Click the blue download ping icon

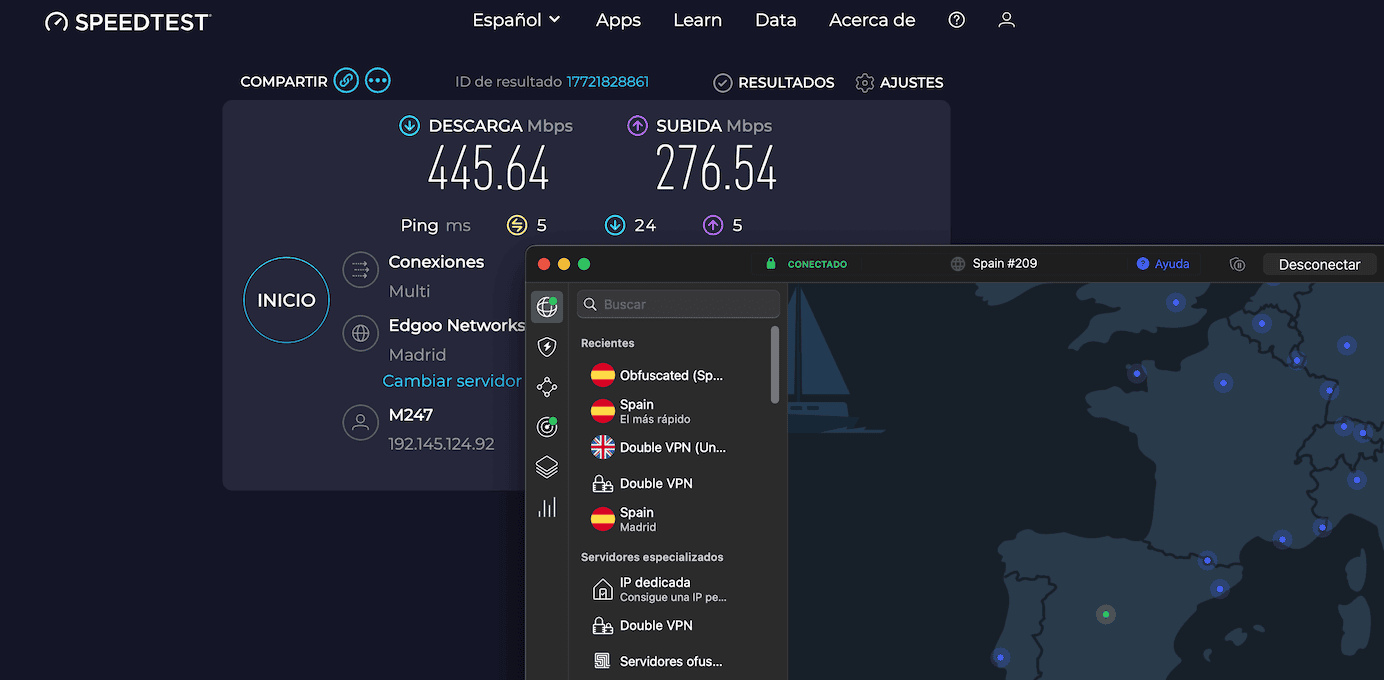(615, 225)
